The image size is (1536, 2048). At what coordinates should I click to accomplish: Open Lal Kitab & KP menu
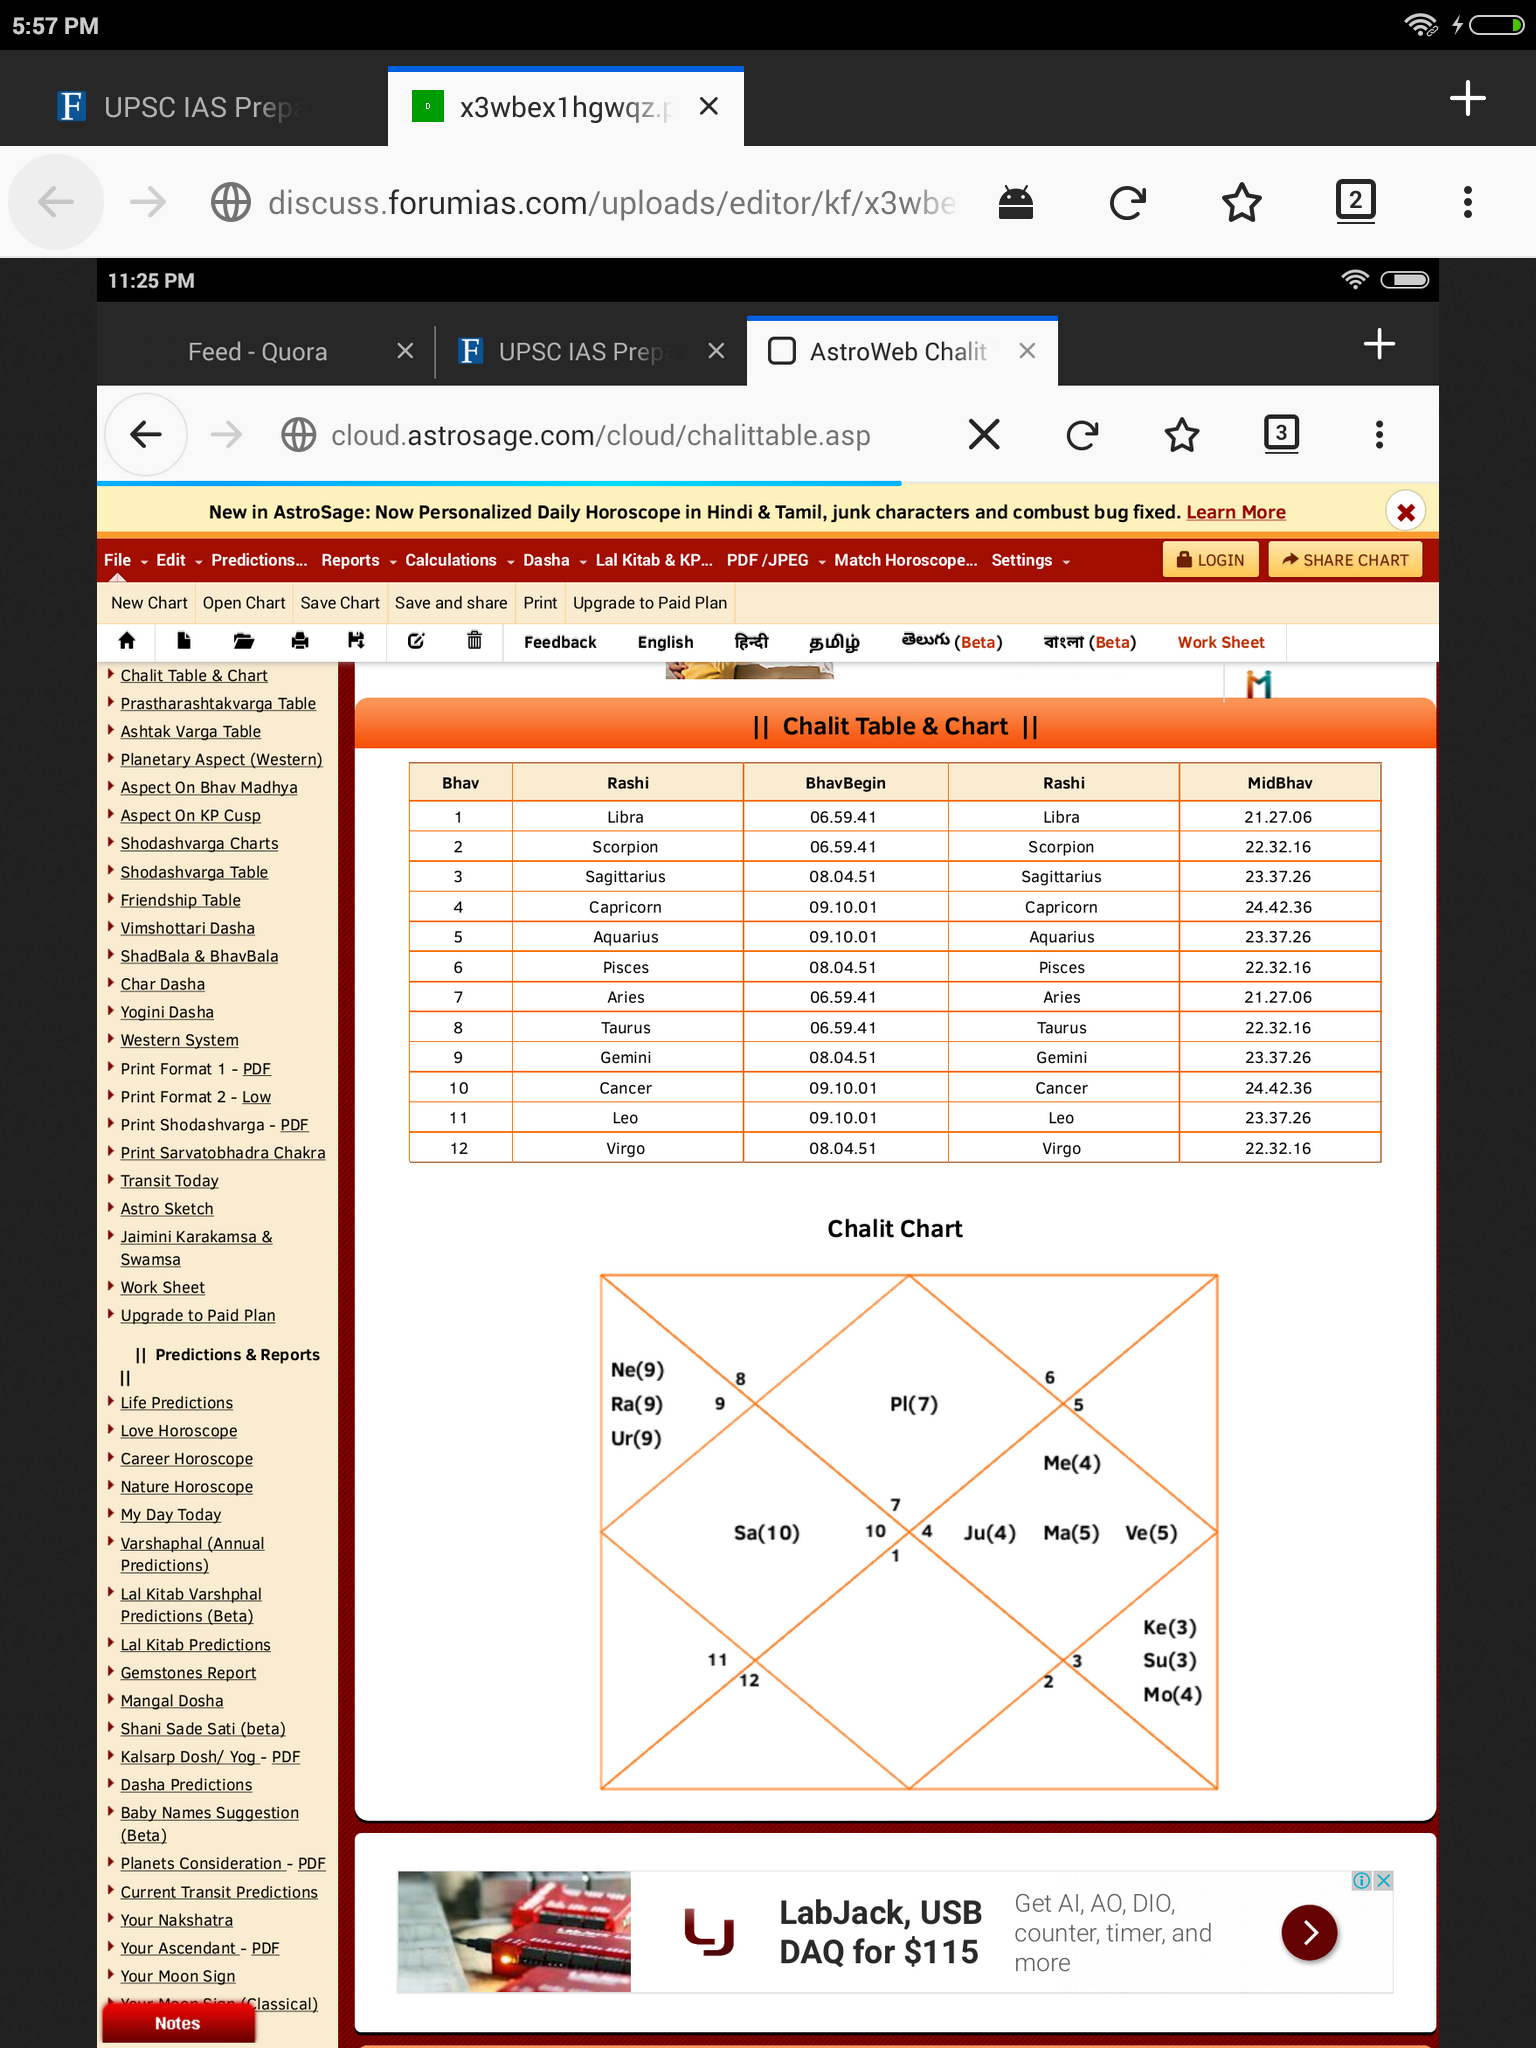[x=654, y=560]
